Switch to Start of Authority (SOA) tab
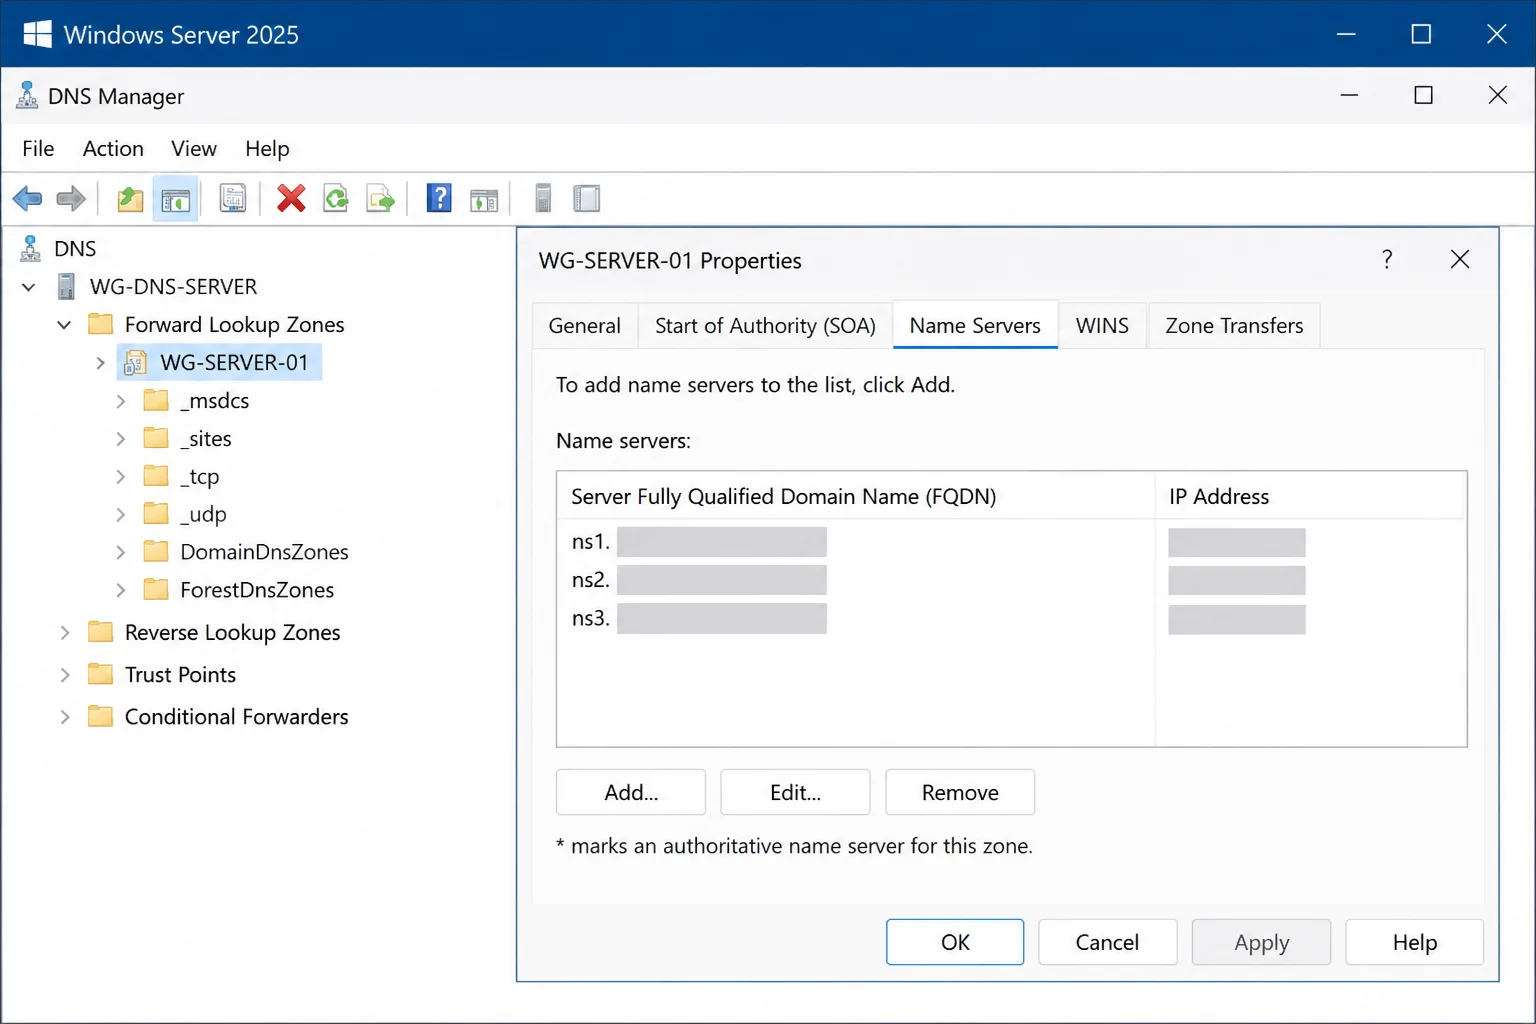This screenshot has height=1024, width=1536. click(x=765, y=326)
